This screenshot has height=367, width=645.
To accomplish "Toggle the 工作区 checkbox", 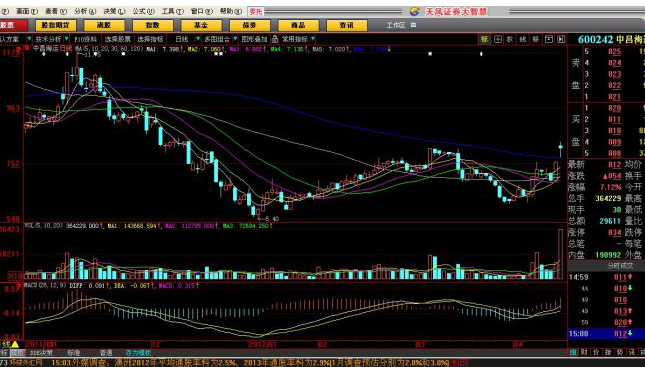I will (413, 25).
